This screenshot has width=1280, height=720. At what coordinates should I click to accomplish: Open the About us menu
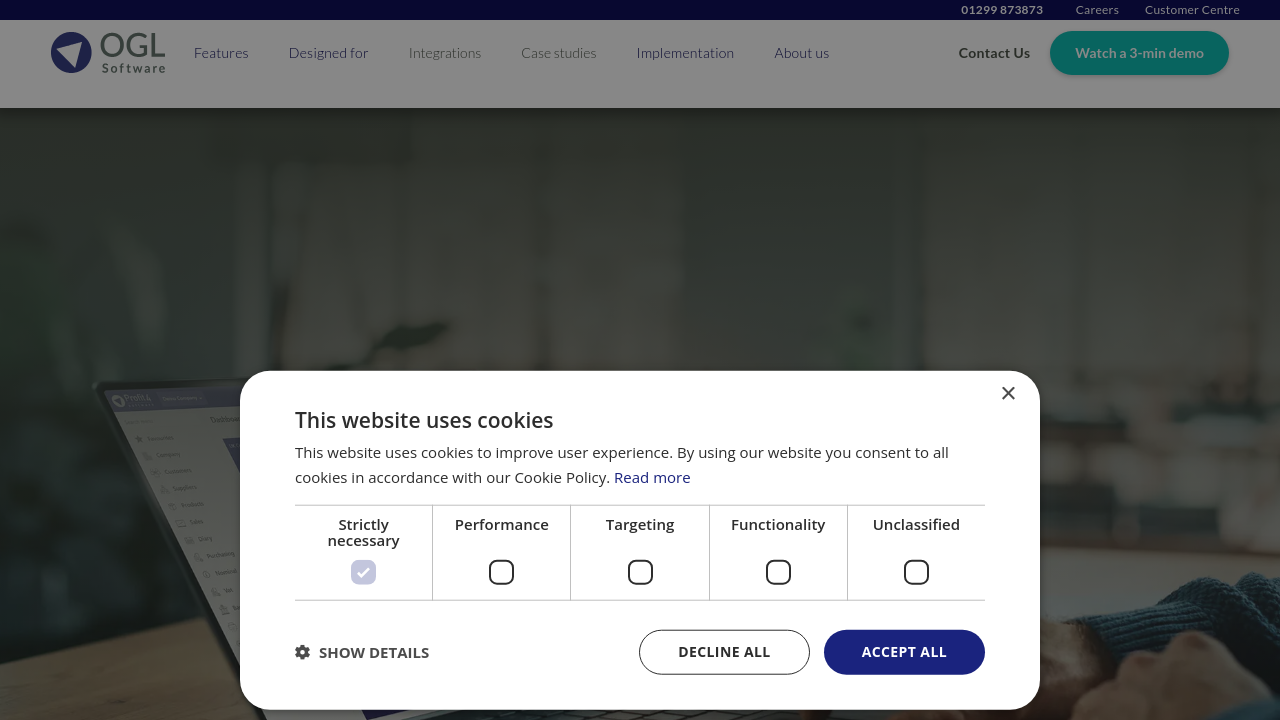click(x=801, y=53)
